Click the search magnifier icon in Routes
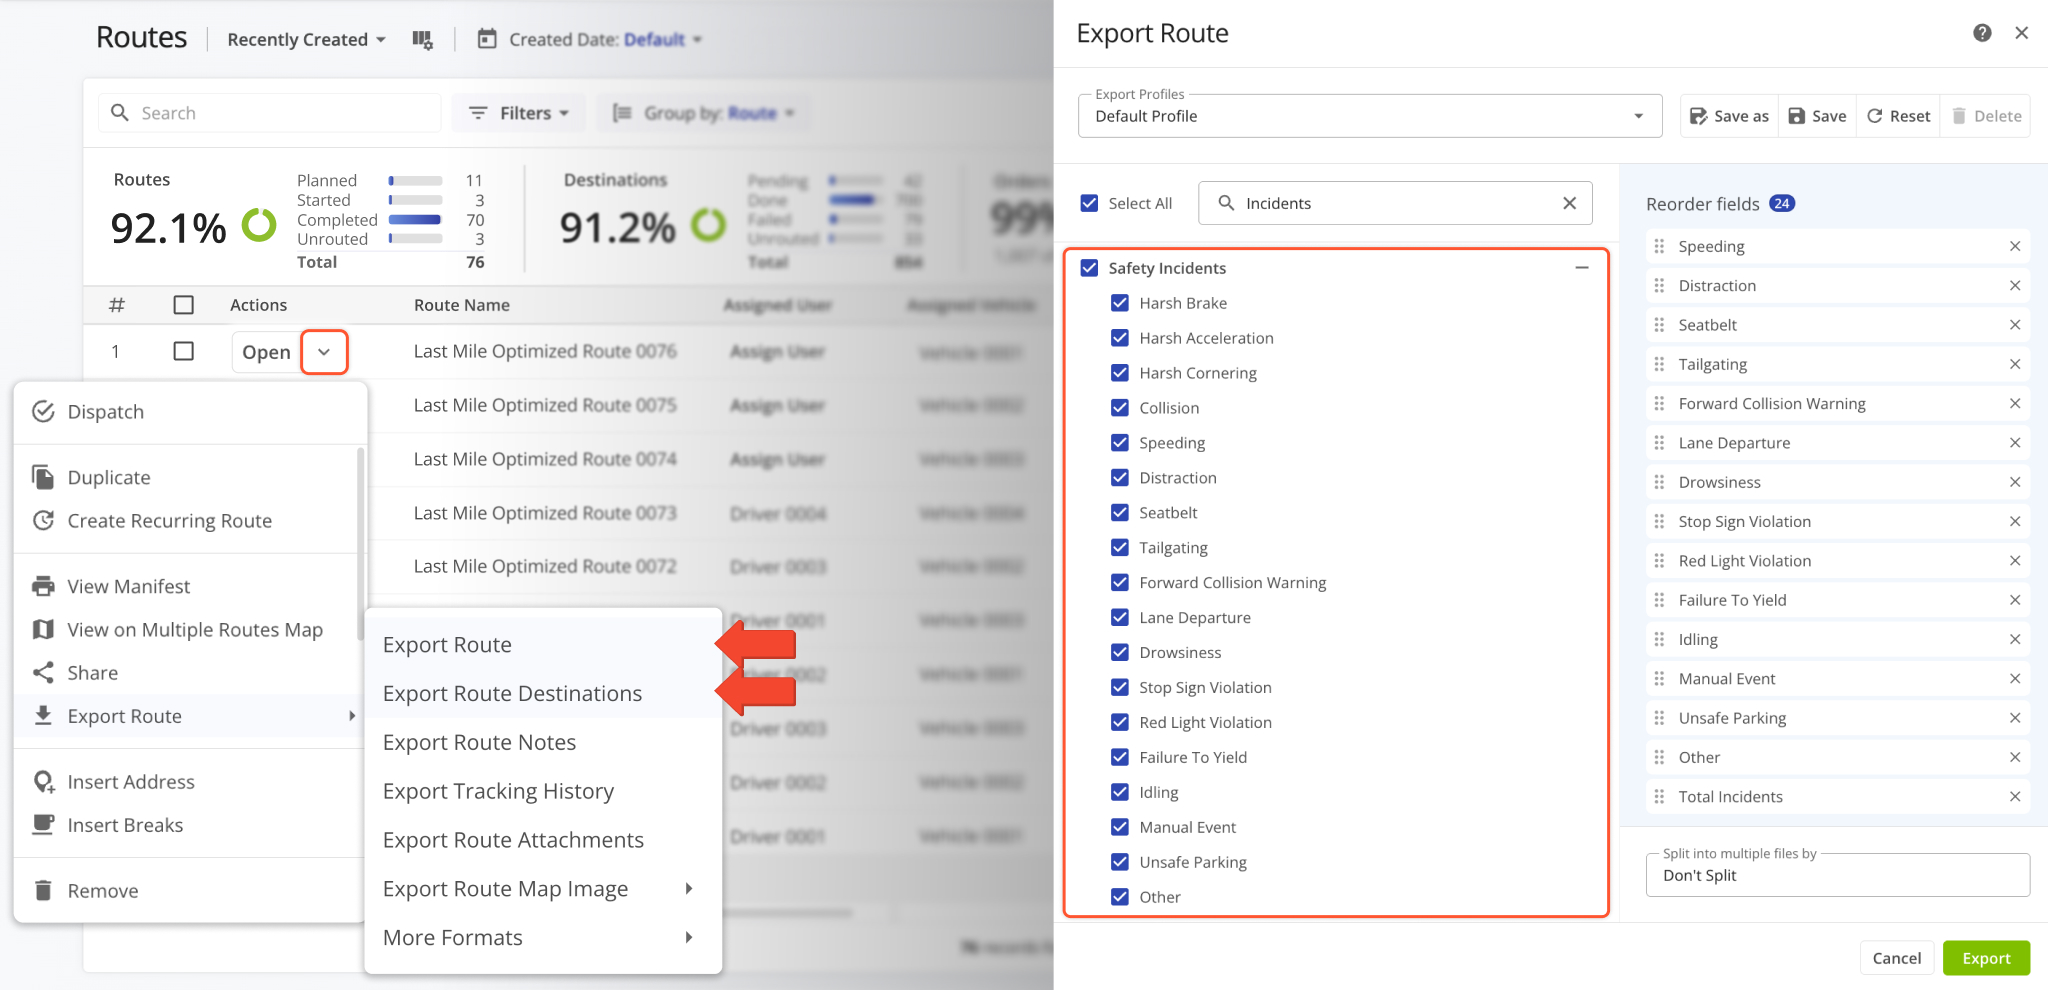This screenshot has width=2048, height=990. coord(120,113)
